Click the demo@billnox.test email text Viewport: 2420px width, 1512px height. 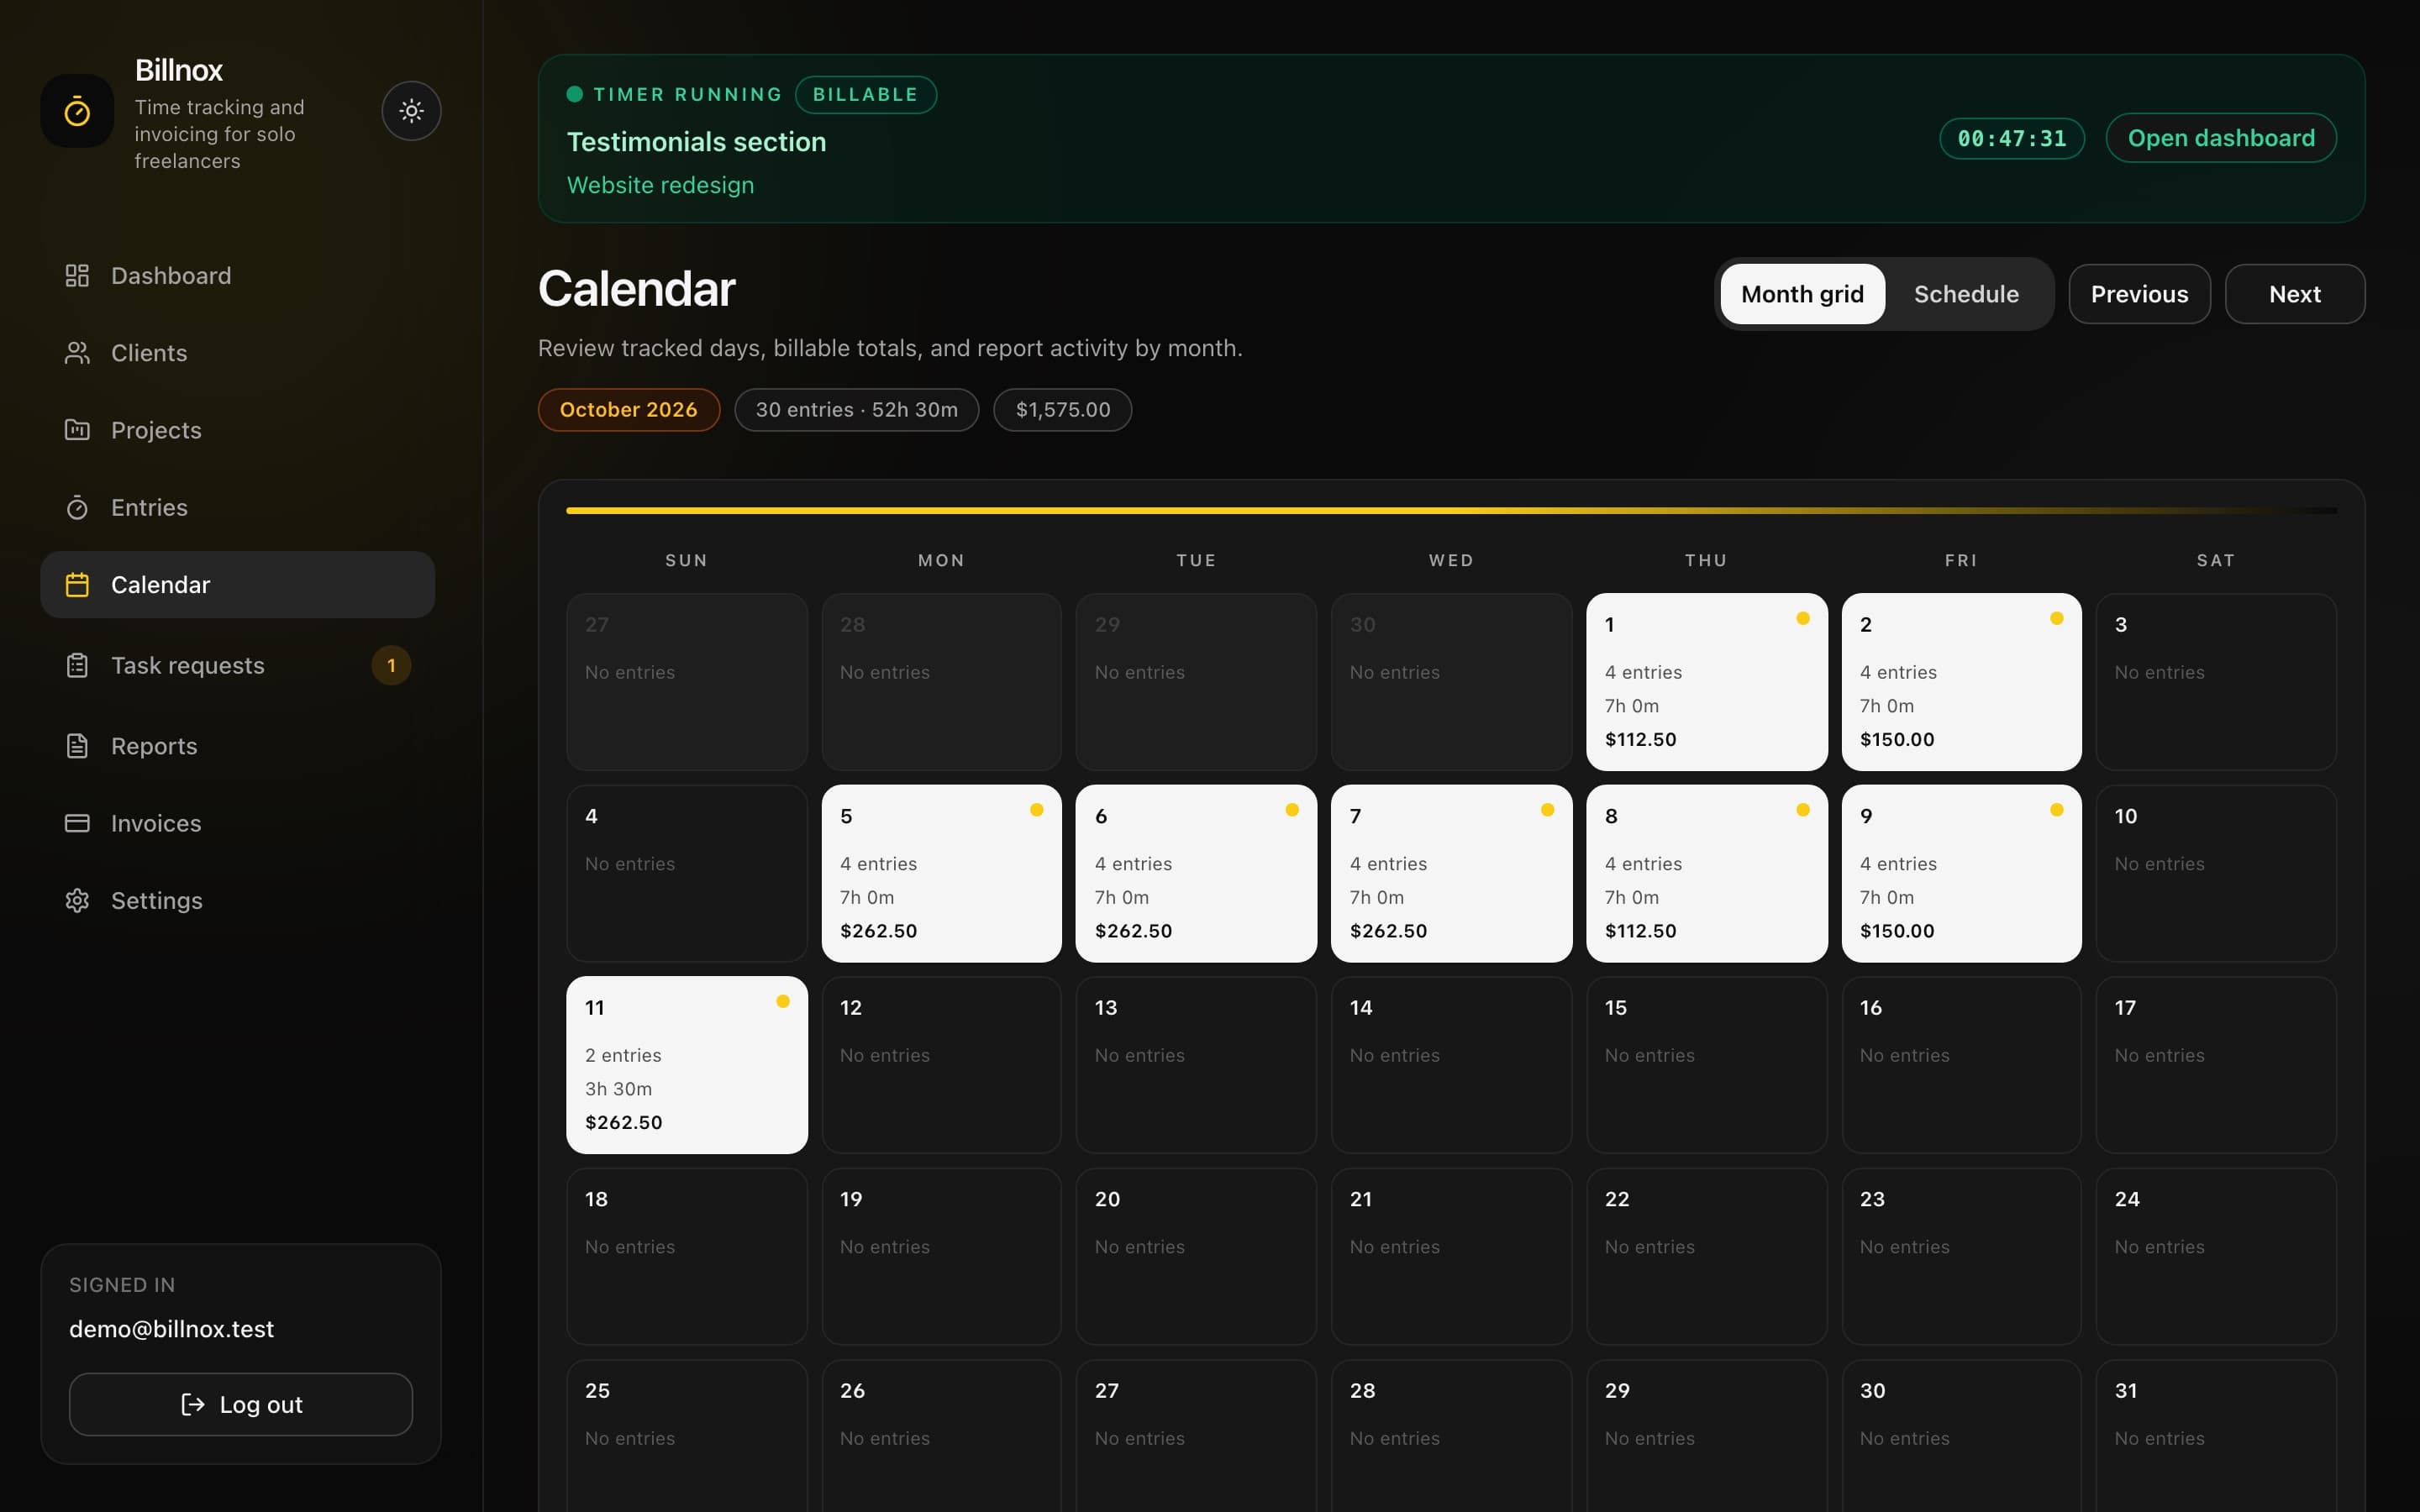pyautogui.click(x=171, y=1329)
